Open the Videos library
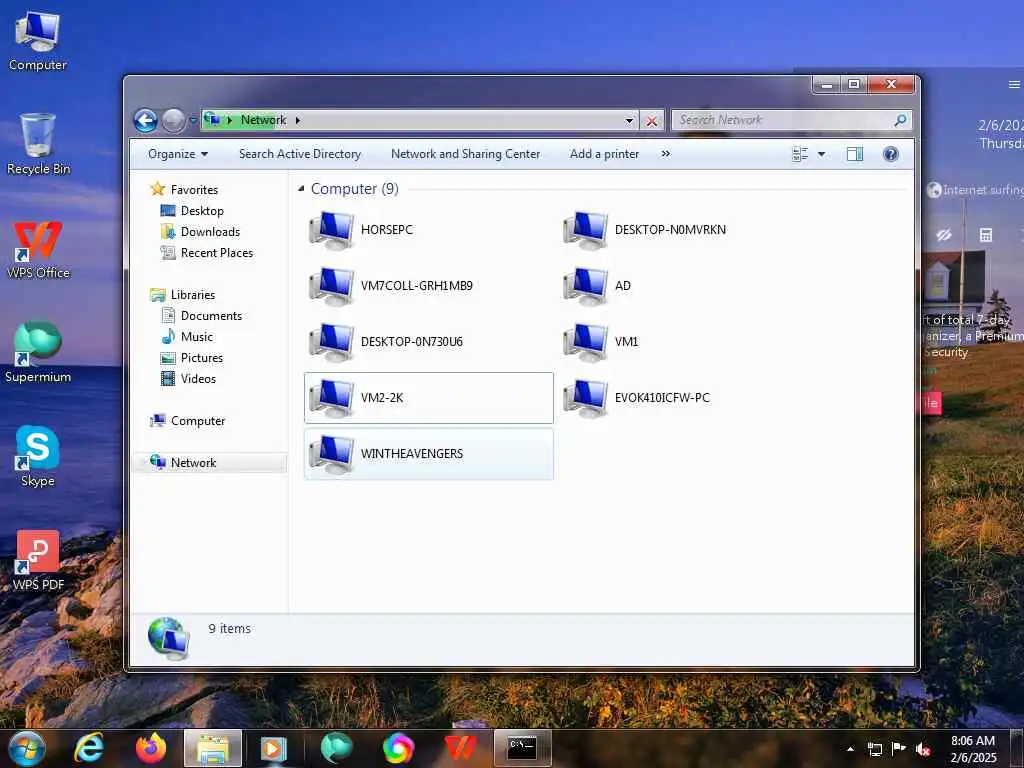 pos(198,379)
